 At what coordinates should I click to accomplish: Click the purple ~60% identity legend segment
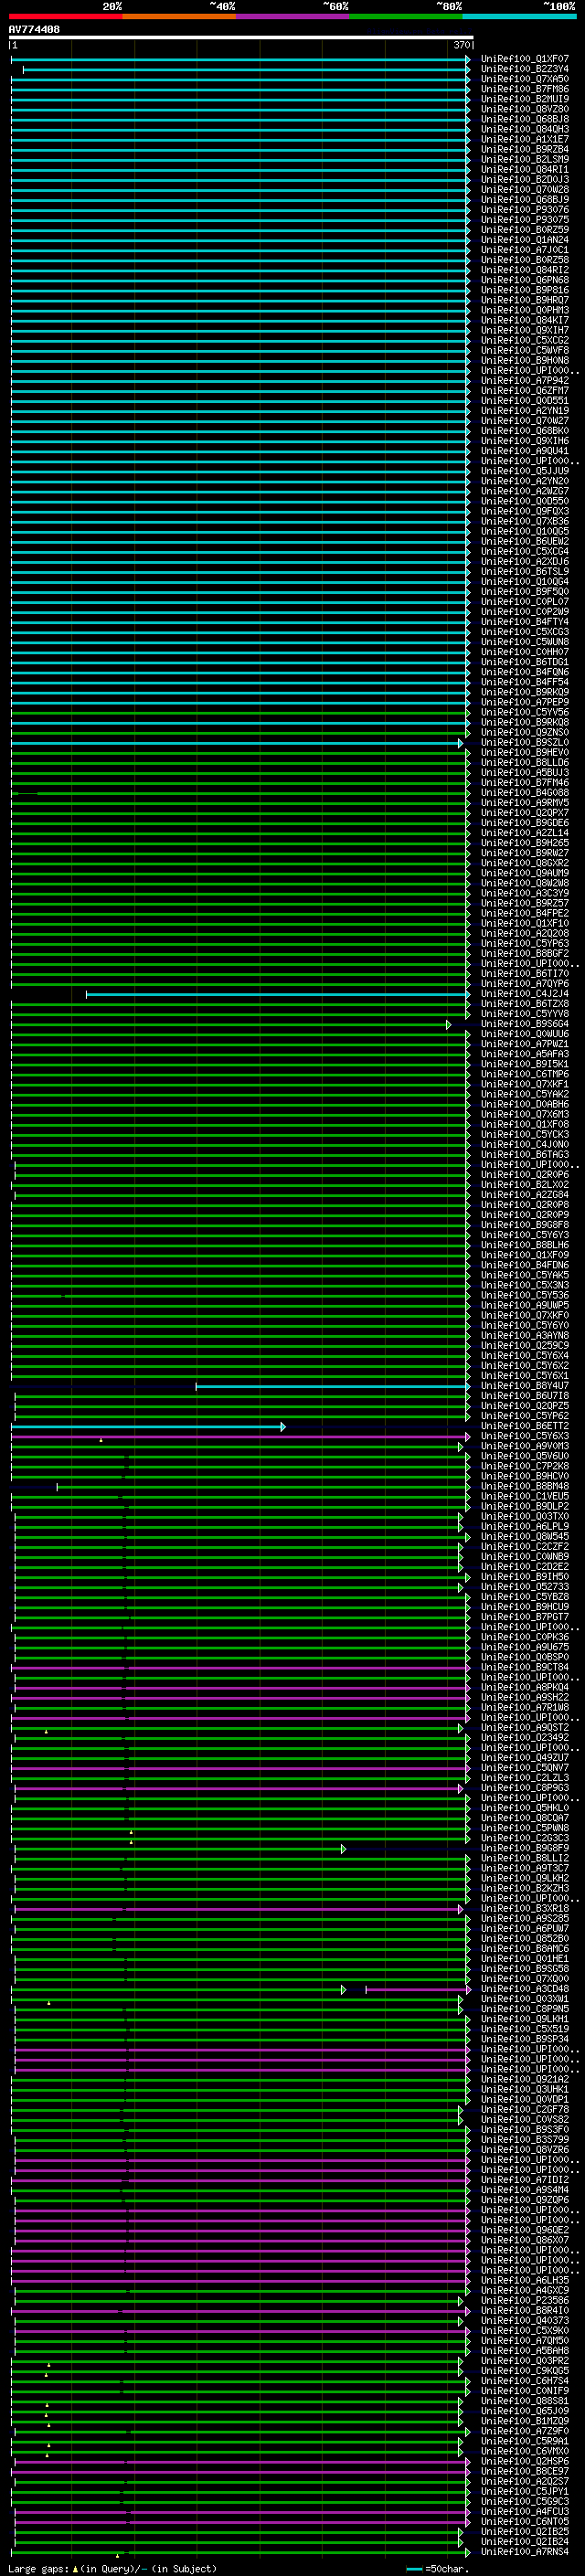[x=293, y=16]
